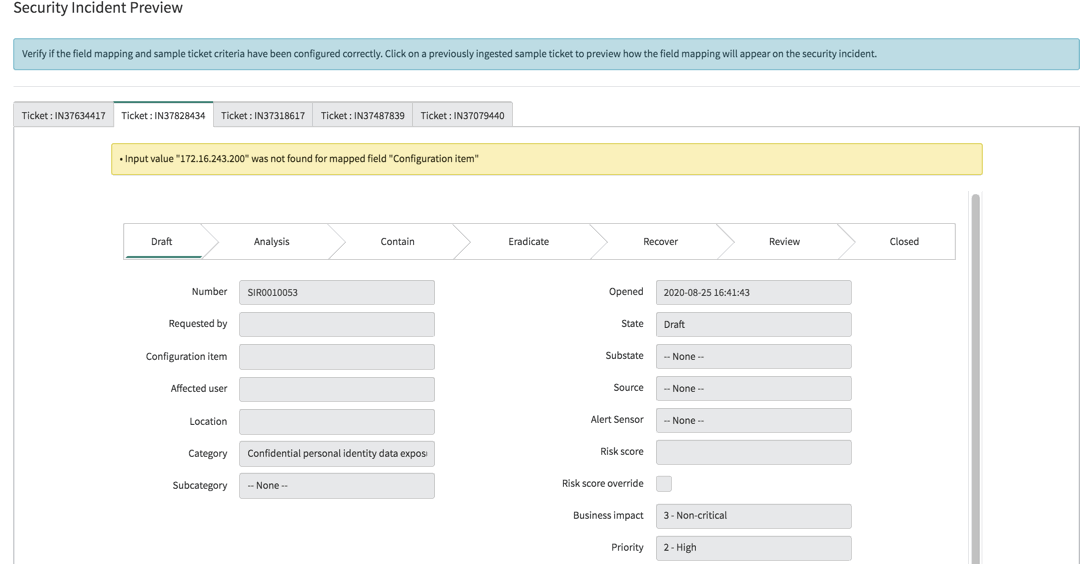Click the Configuration item label
The height and width of the screenshot is (564, 1080).
186,356
